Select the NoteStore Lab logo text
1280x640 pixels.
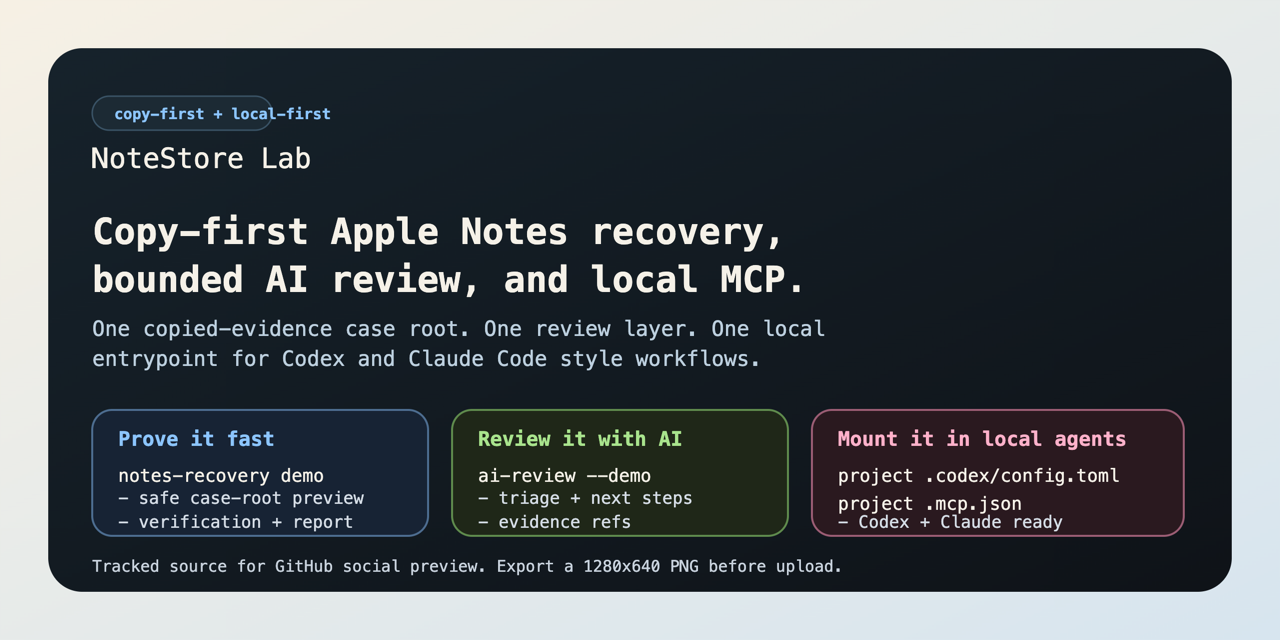click(201, 158)
